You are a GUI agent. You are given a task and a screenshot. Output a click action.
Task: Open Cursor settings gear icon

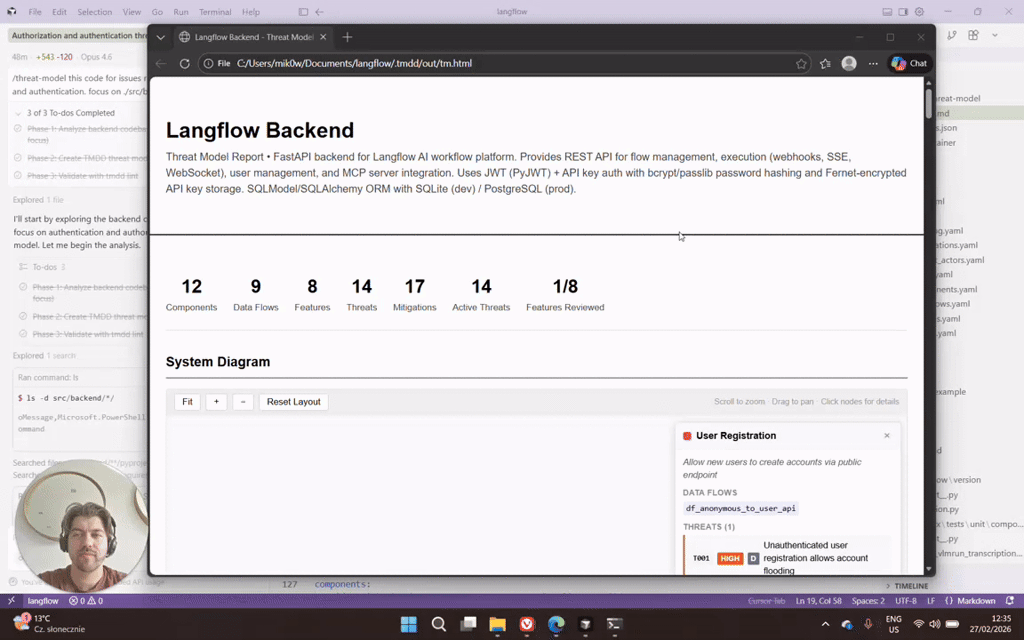920,12
